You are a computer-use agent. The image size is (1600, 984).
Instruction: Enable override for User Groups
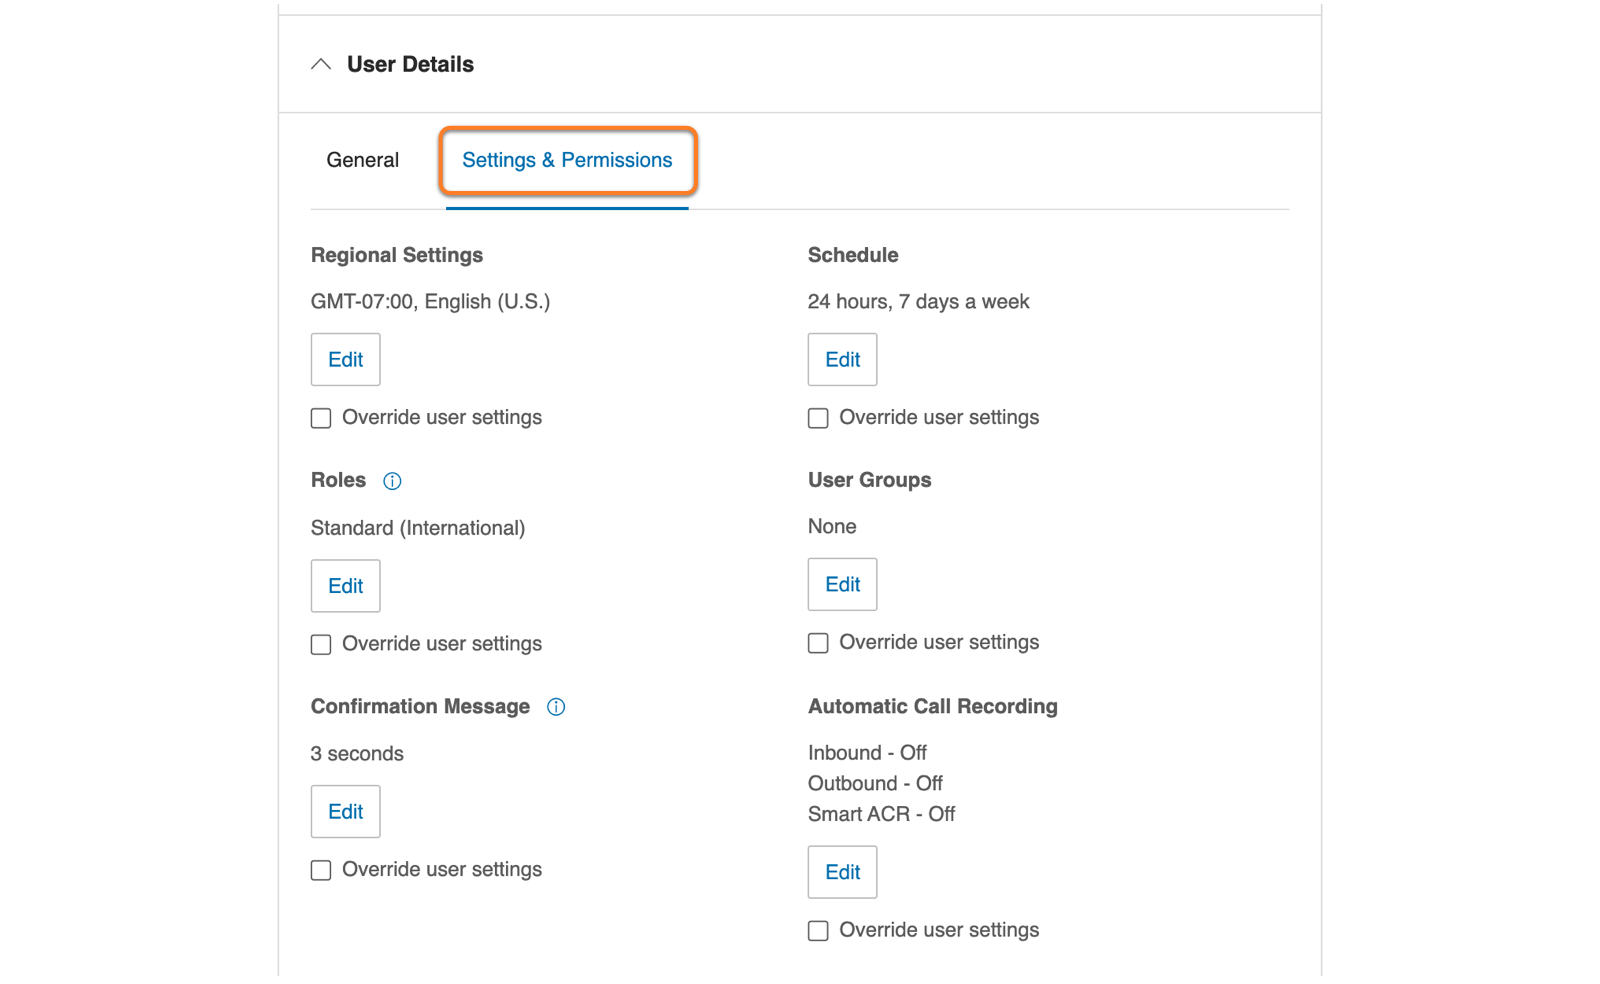tap(818, 643)
